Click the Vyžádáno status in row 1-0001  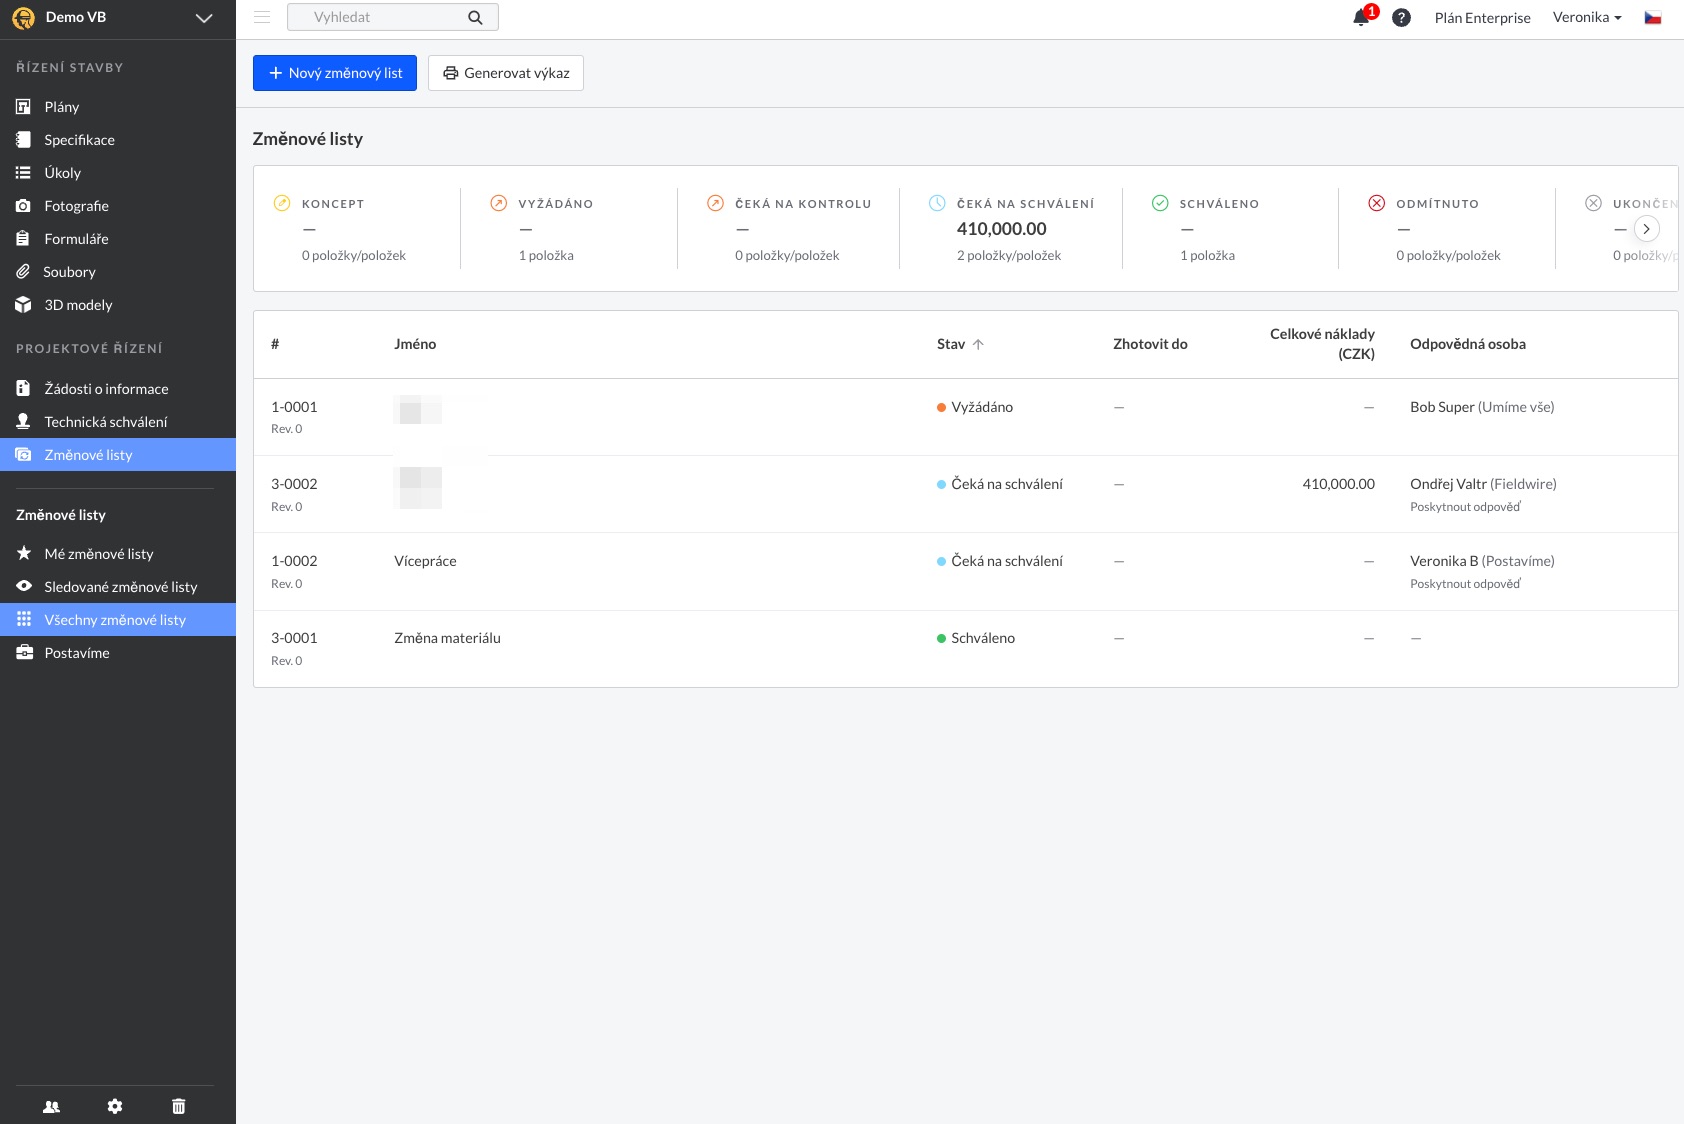pyautogui.click(x=975, y=407)
